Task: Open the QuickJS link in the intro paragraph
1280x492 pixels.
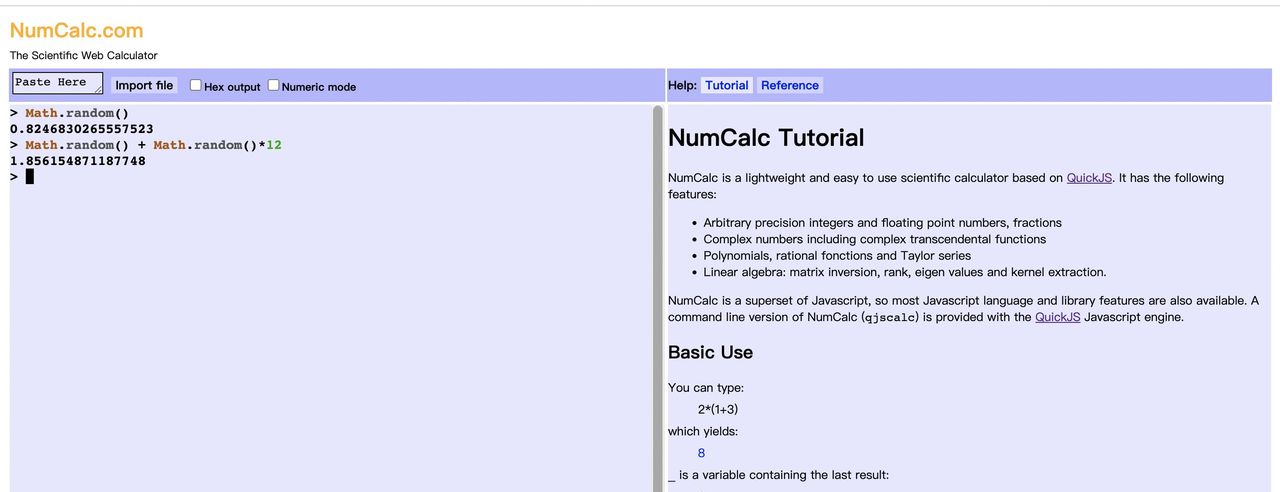Action: click(x=1089, y=178)
